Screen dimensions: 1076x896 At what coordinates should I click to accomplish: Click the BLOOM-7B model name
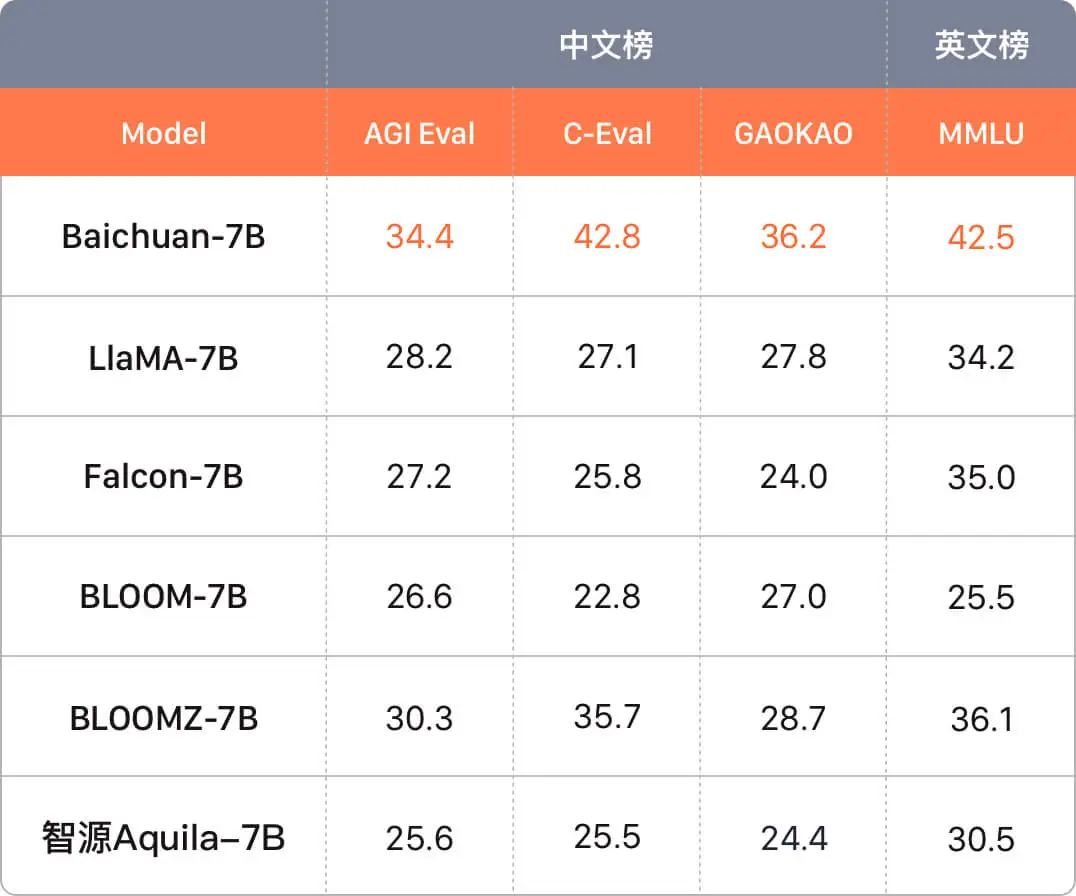[x=163, y=597]
